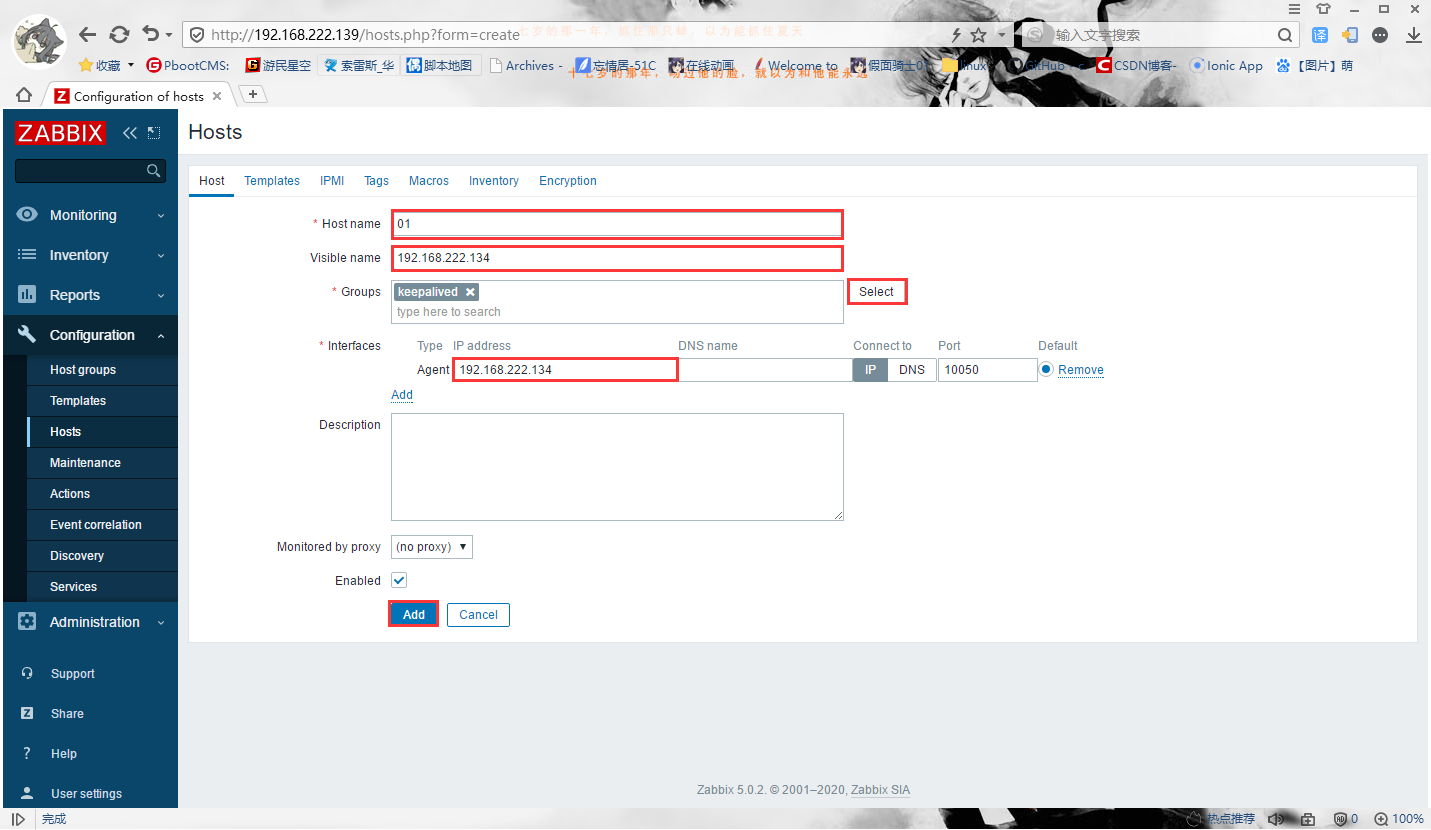Click the Inventory list icon
1431x830 pixels.
(x=27, y=255)
